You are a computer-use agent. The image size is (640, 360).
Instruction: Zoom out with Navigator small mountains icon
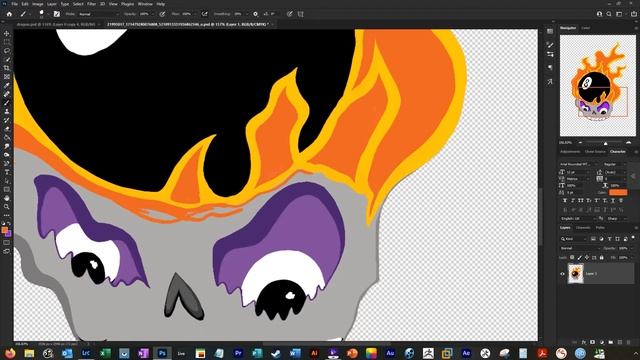580,142
